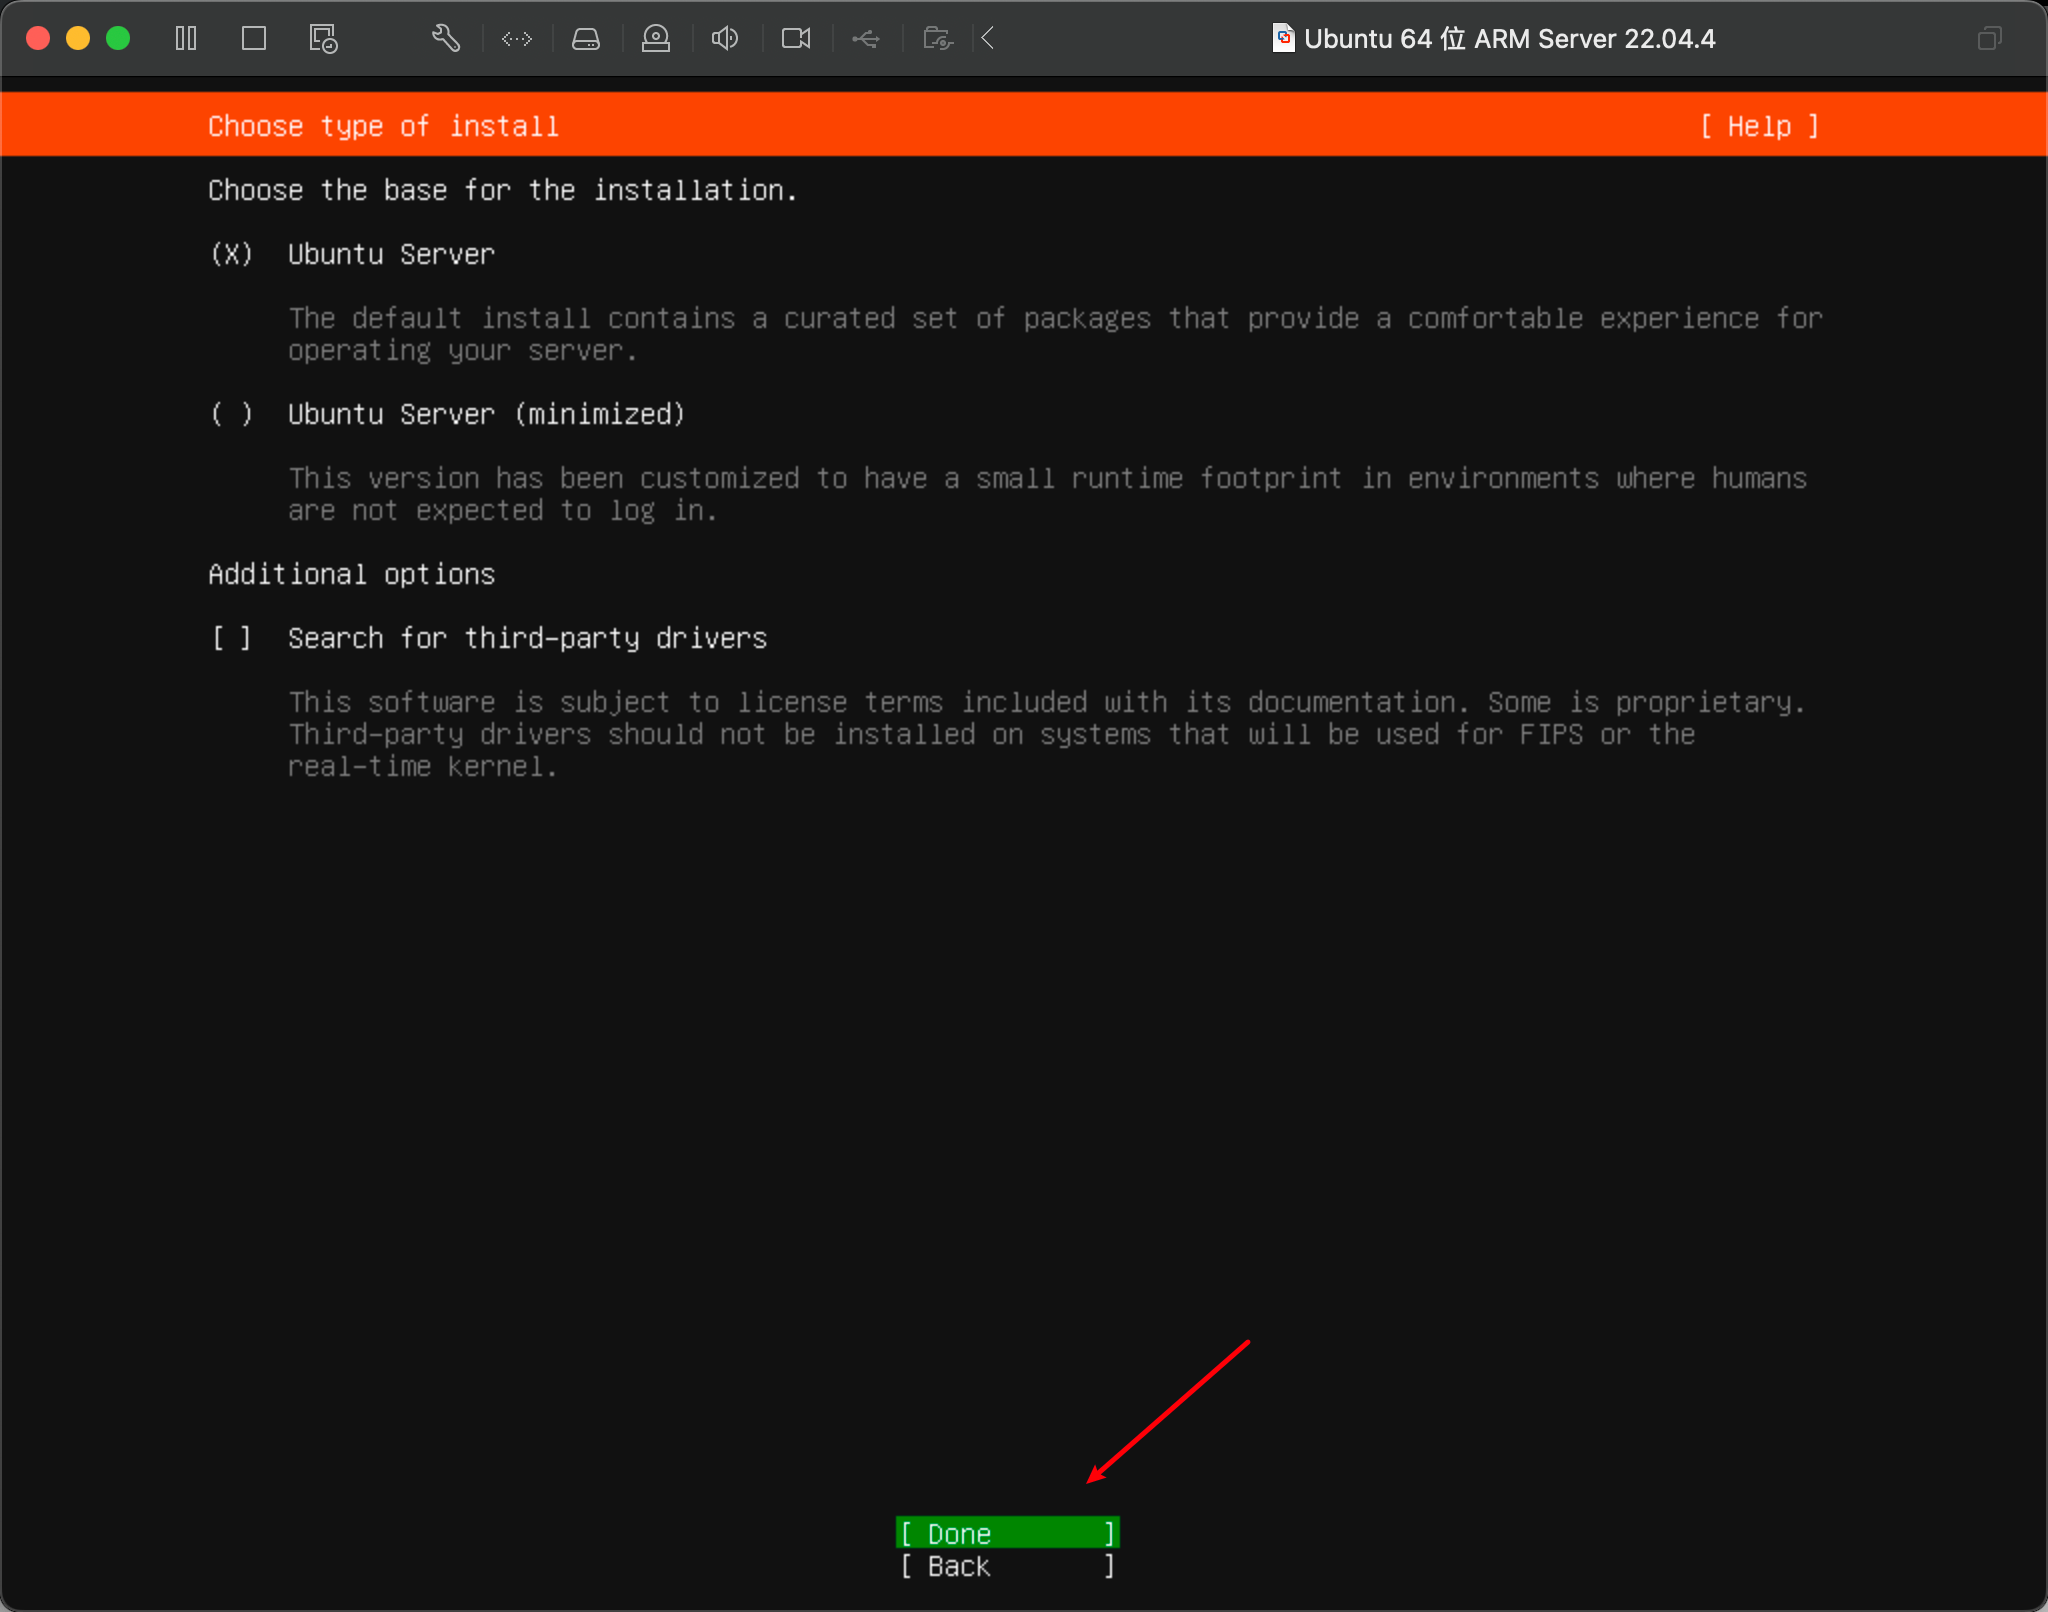The image size is (2048, 1612).
Task: Click the license terms description paragraph
Action: tap(1048, 734)
